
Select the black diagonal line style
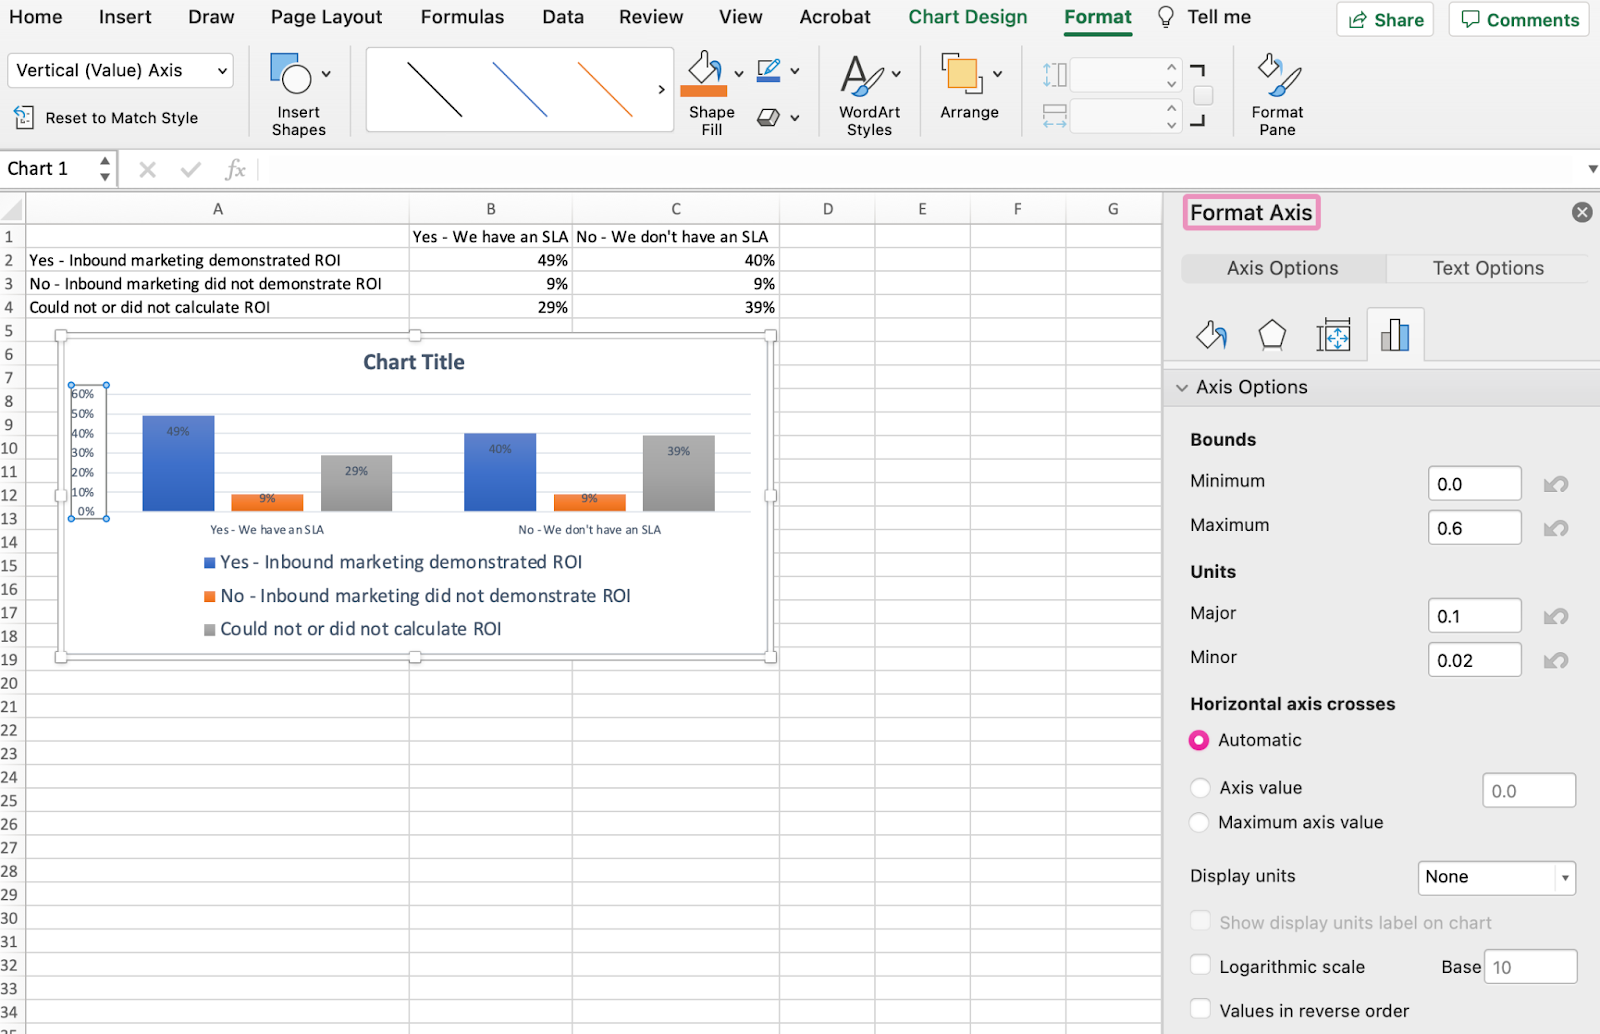pos(435,90)
